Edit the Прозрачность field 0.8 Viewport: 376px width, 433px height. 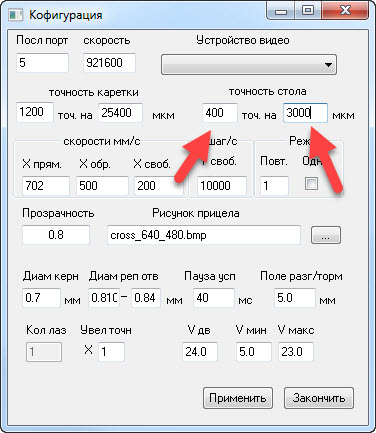tap(56, 235)
